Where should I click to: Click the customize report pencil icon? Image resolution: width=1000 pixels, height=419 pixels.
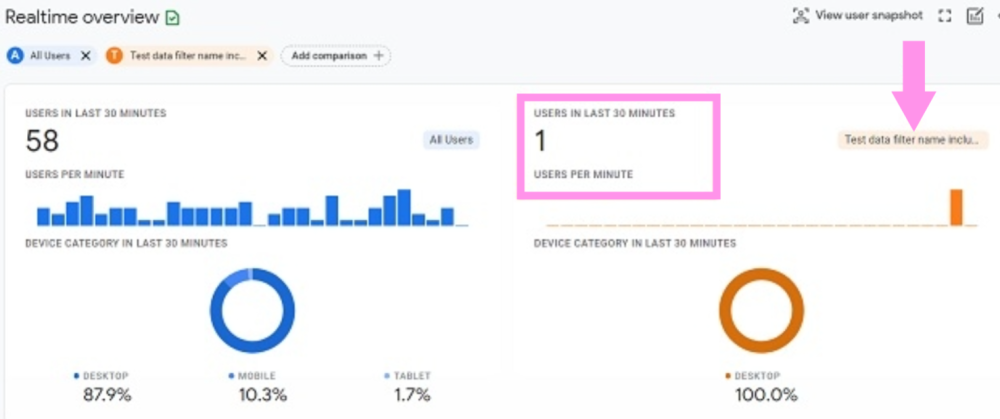[x=975, y=15]
